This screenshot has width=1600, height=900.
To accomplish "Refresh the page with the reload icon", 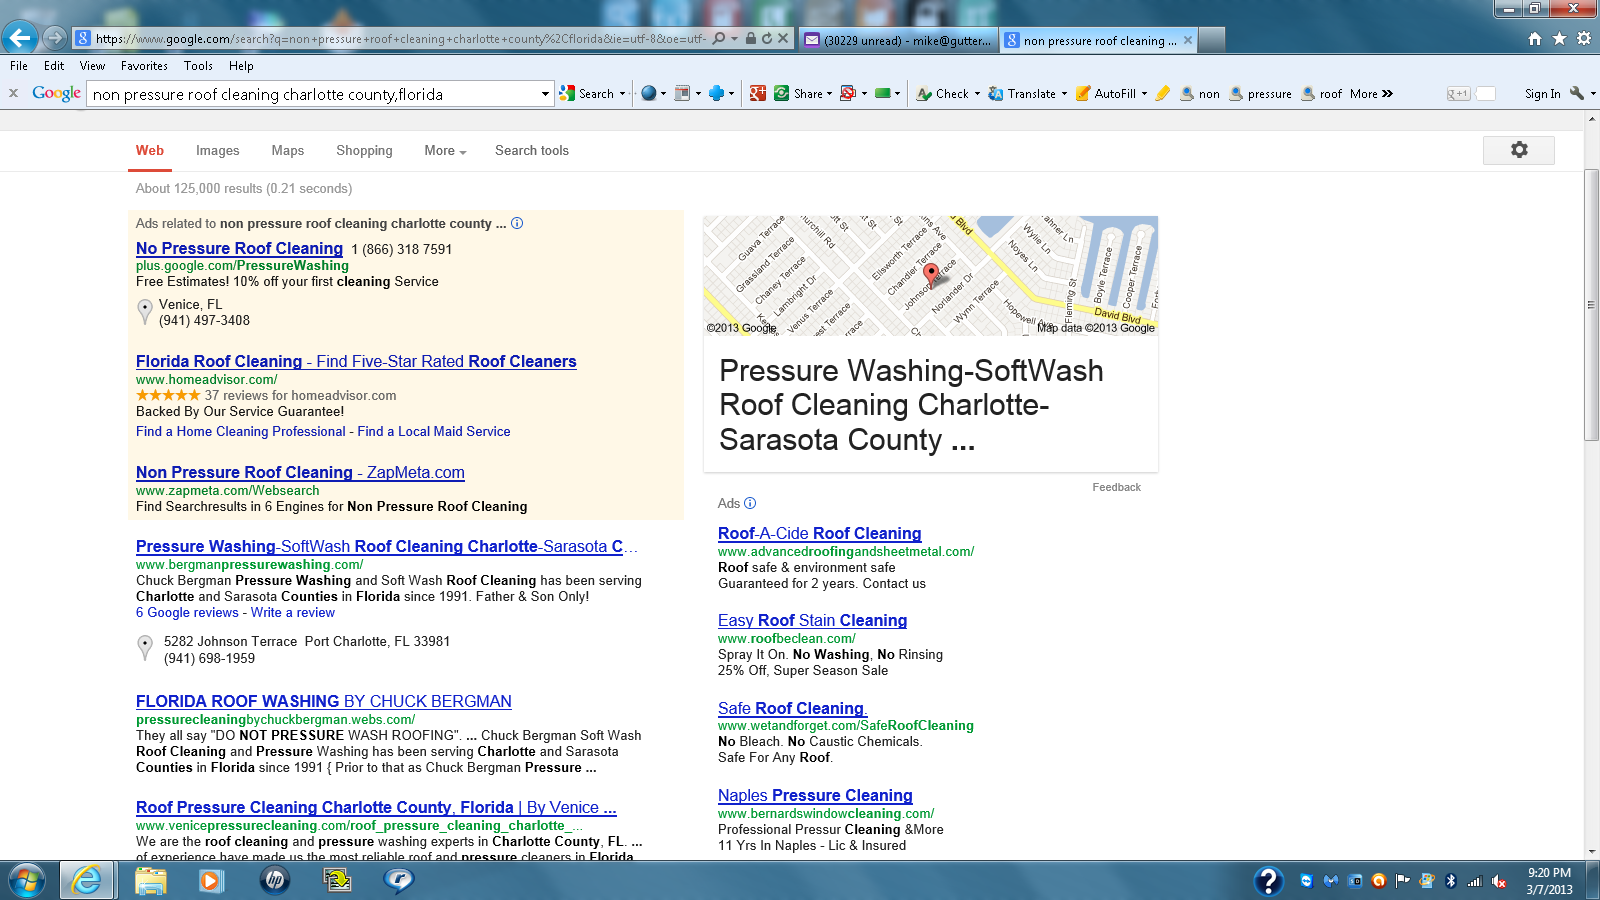I will (767, 39).
